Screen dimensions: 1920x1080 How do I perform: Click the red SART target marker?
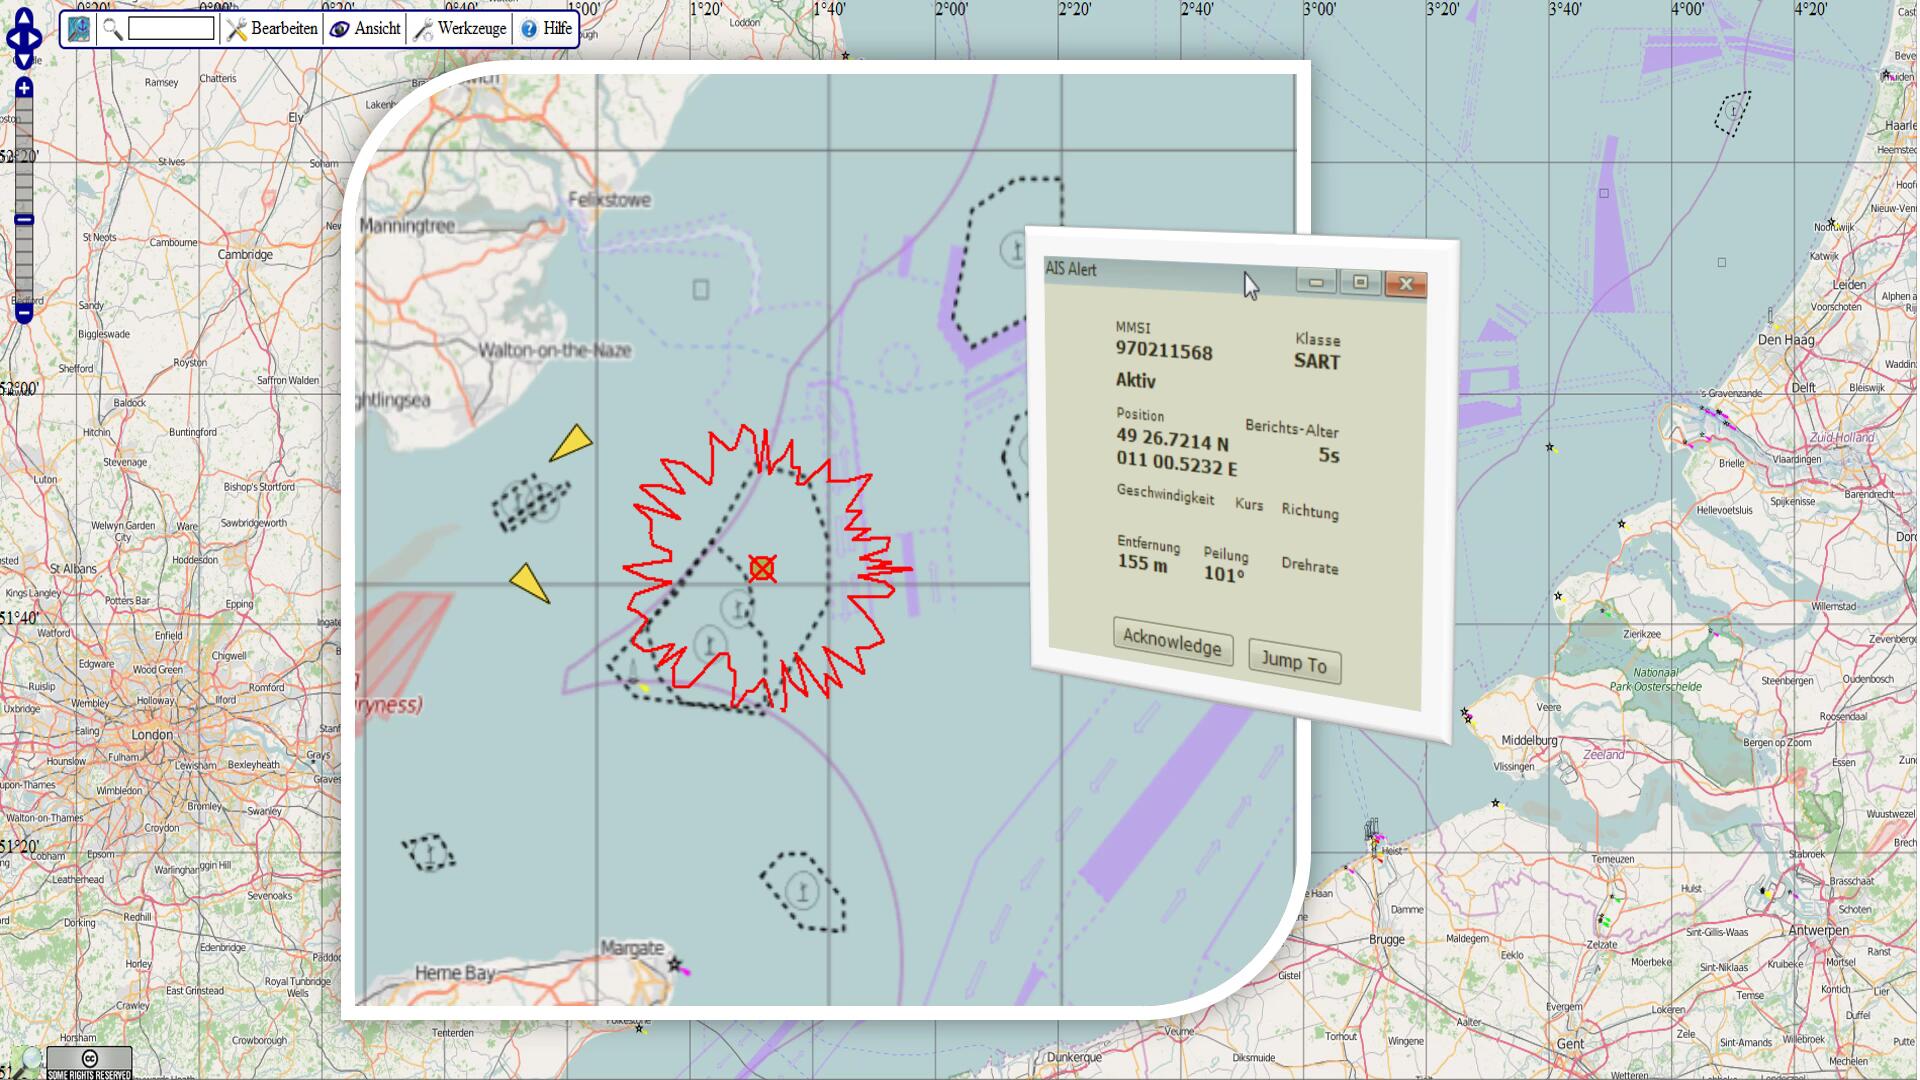tap(762, 569)
